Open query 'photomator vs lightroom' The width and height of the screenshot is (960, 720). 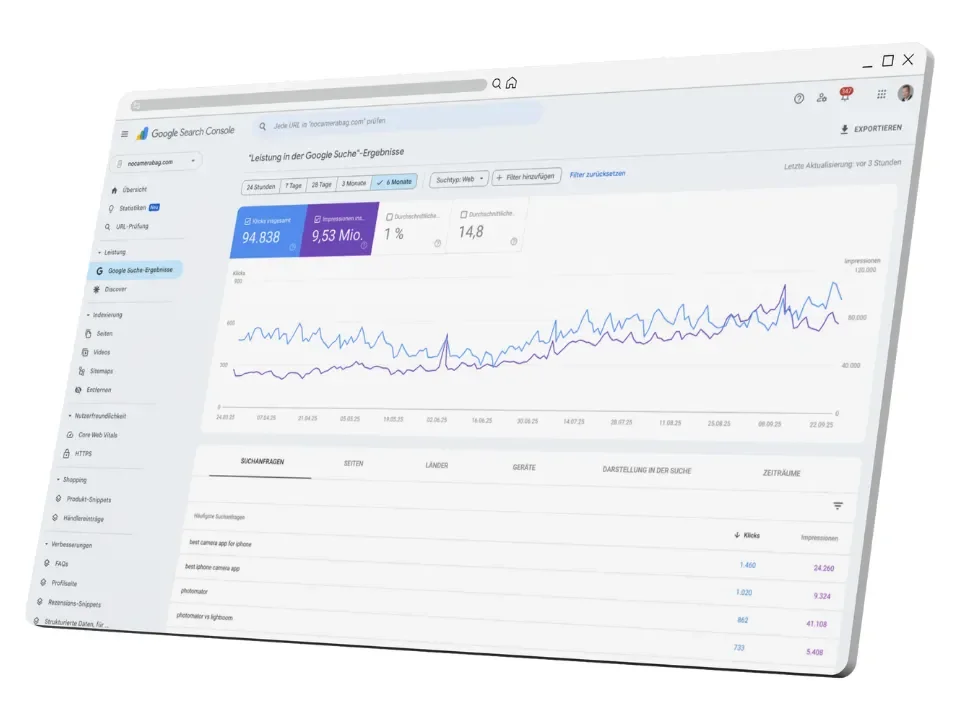(x=204, y=617)
